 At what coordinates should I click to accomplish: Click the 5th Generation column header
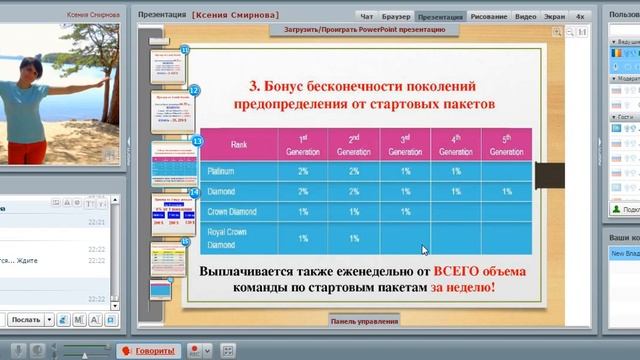pos(507,145)
